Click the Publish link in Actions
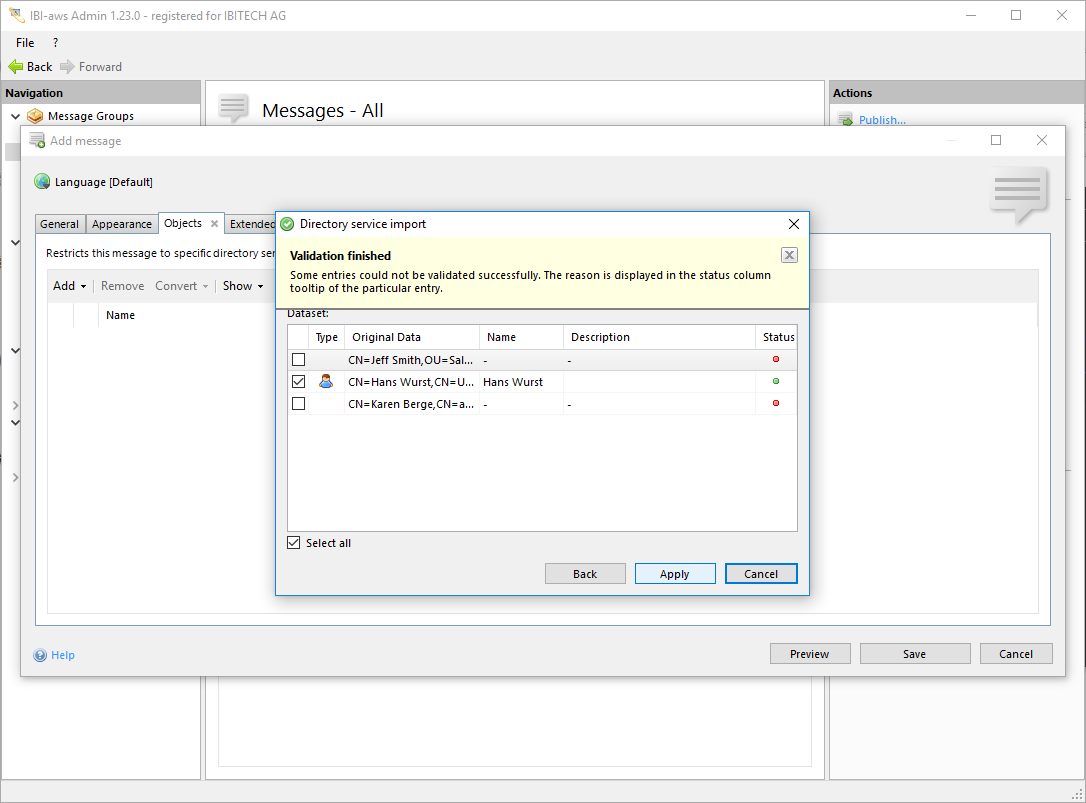The height and width of the screenshot is (803, 1086). (881, 120)
